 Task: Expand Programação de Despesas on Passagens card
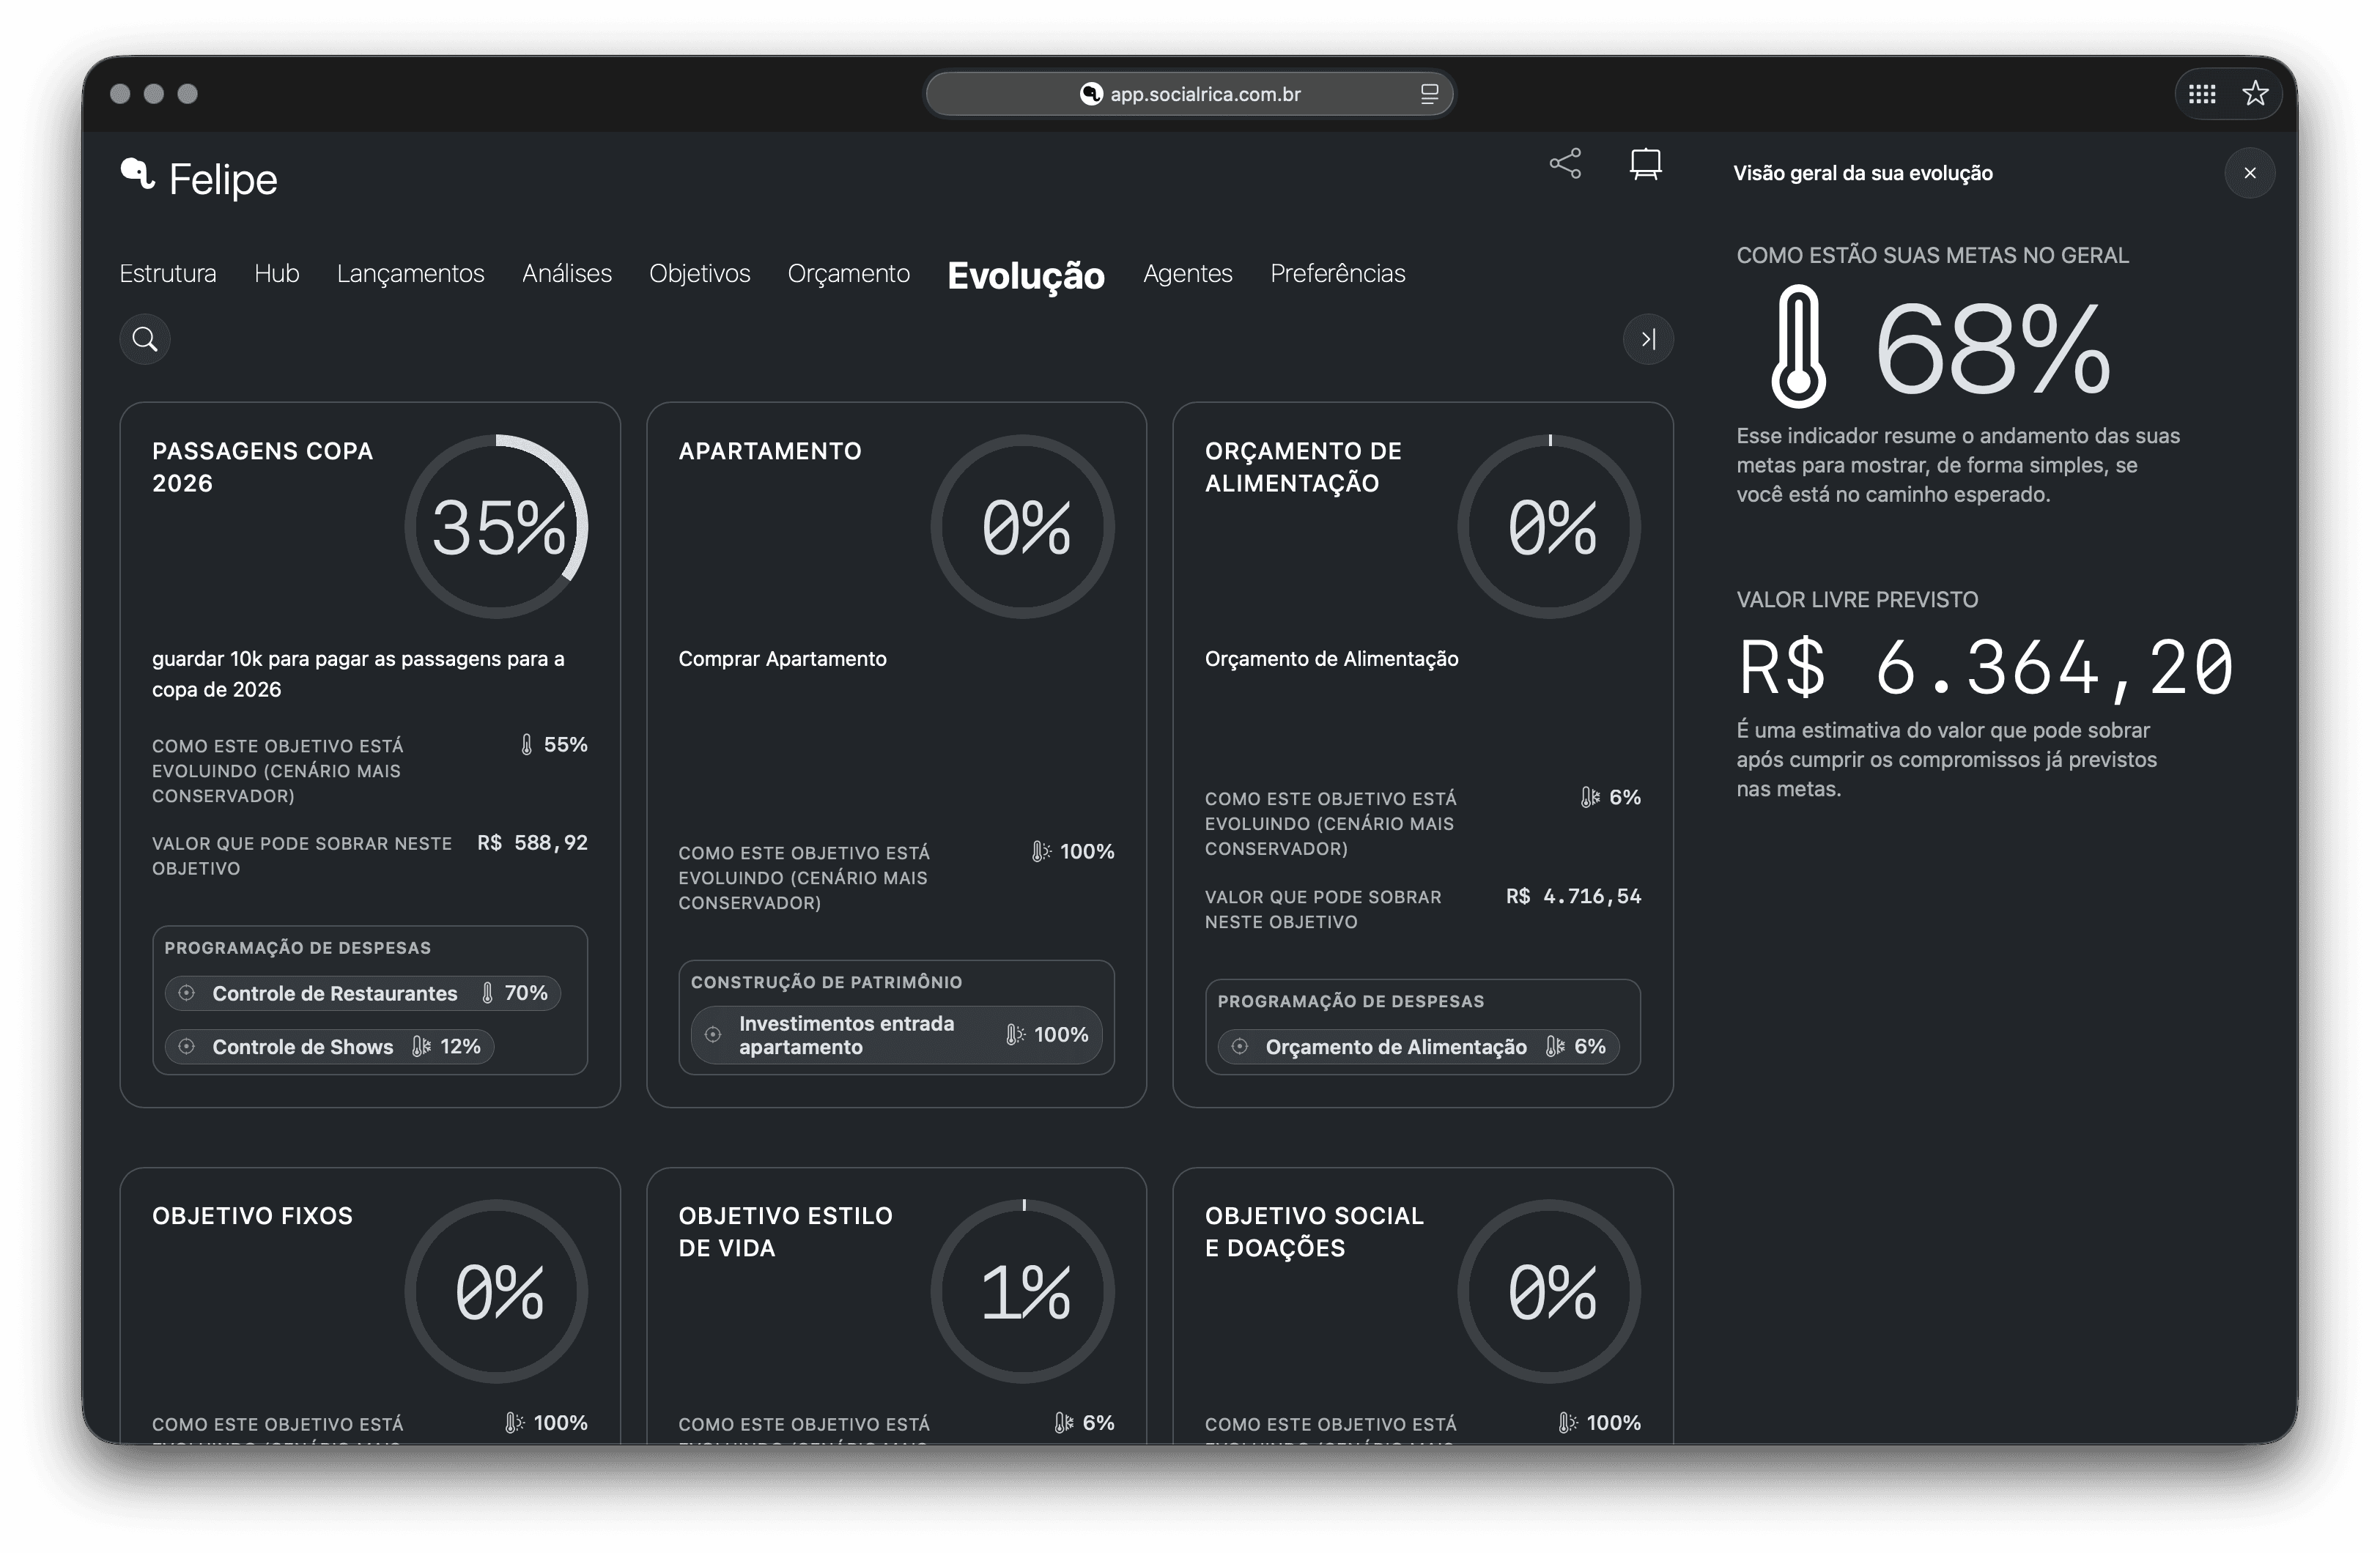(297, 947)
